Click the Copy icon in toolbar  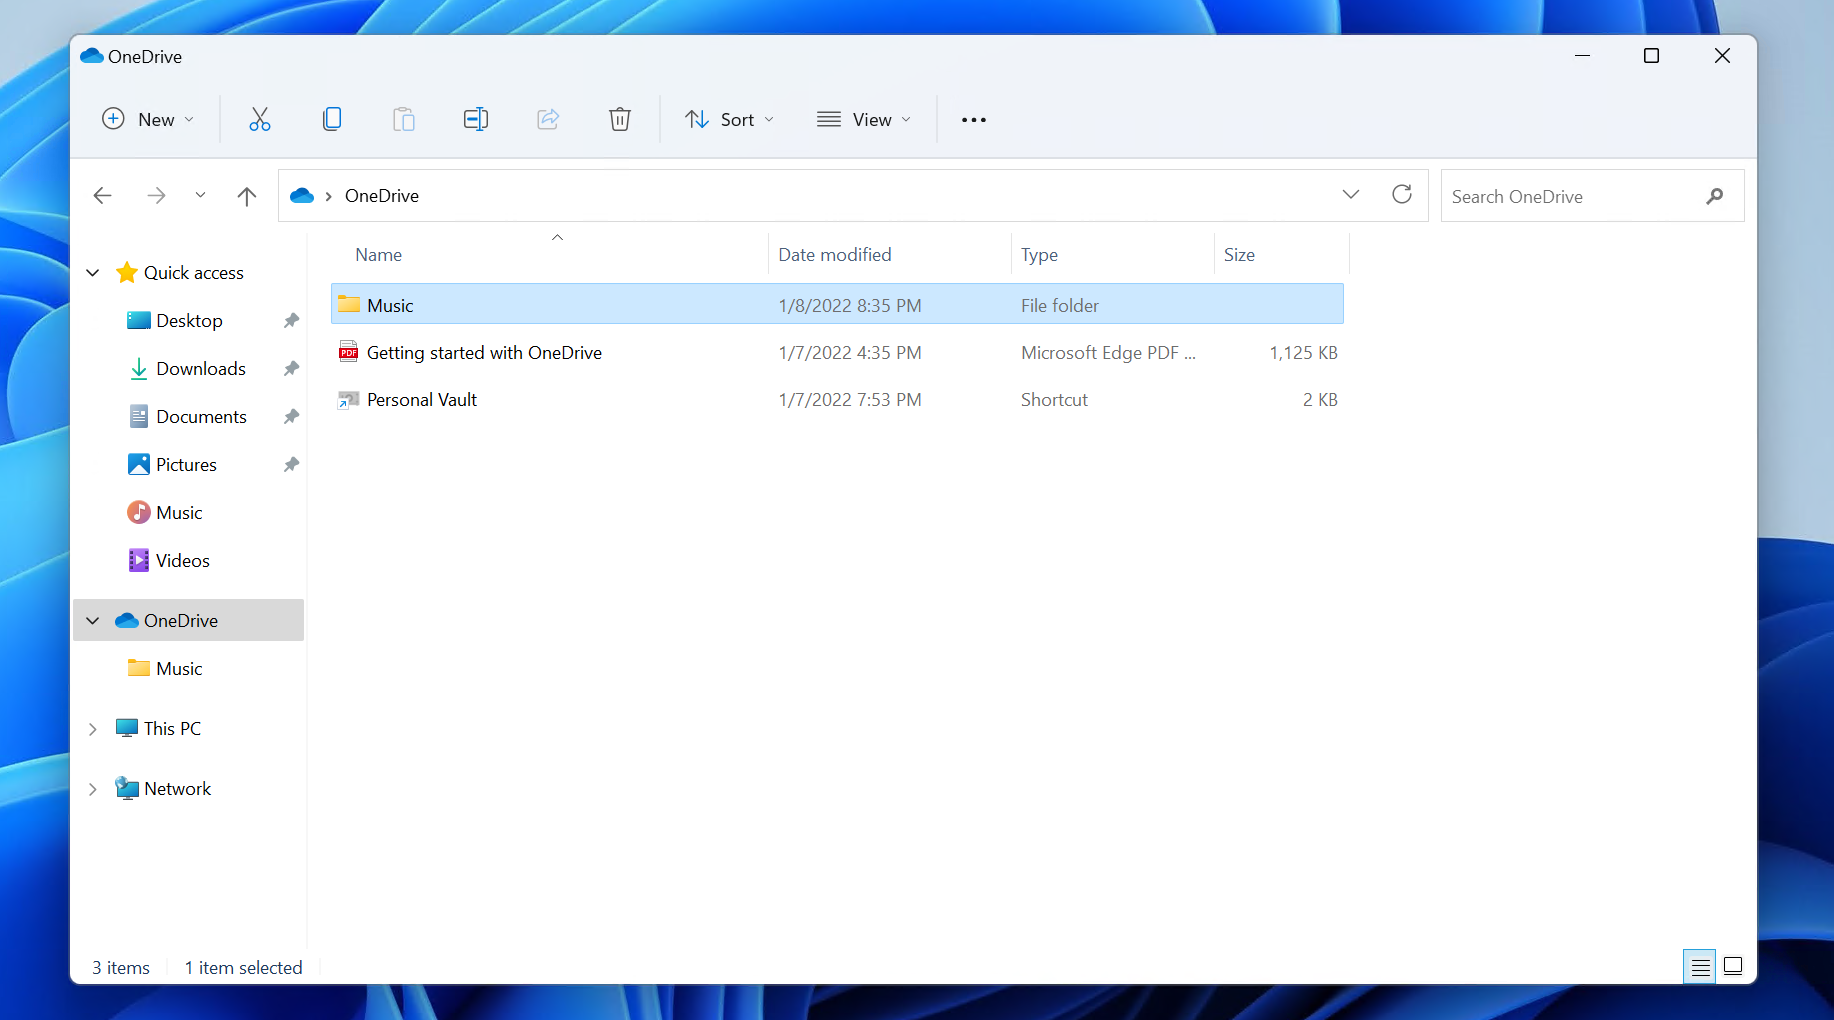(x=332, y=120)
